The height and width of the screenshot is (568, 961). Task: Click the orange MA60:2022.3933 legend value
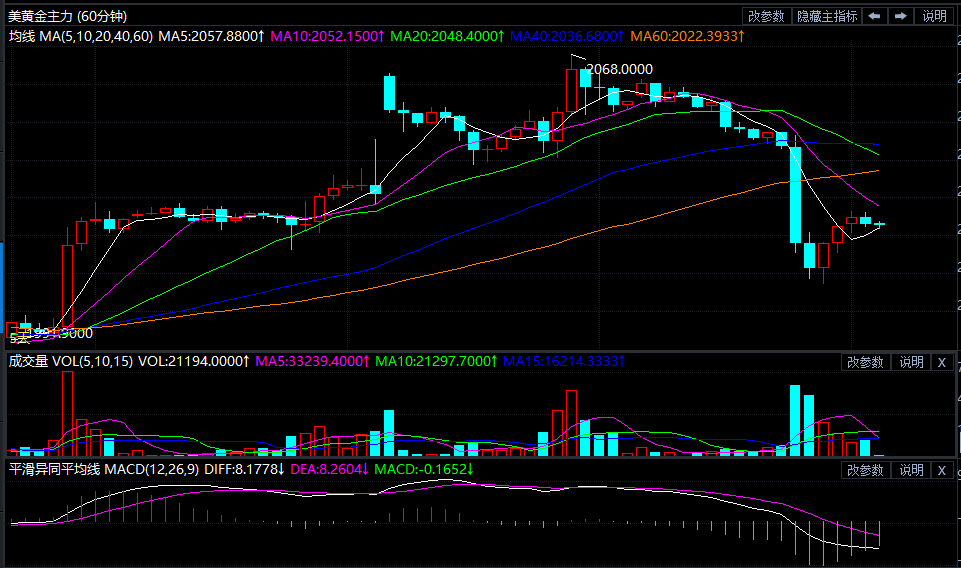(x=685, y=36)
